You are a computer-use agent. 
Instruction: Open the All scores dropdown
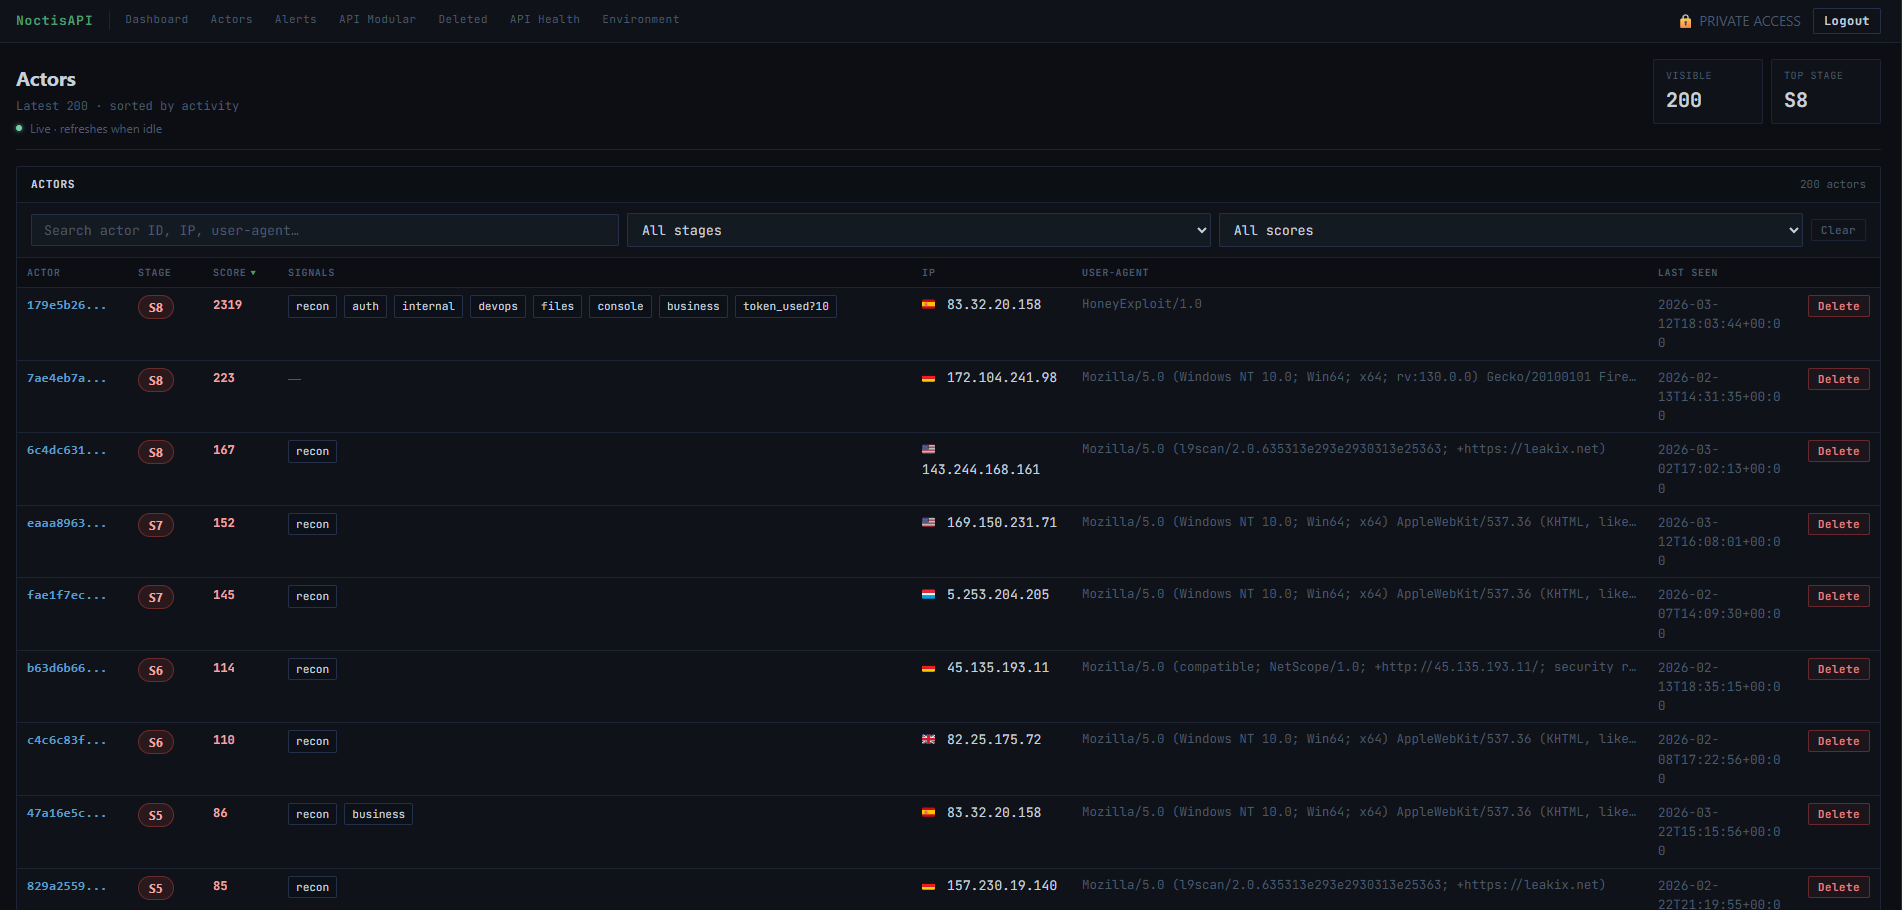1511,230
